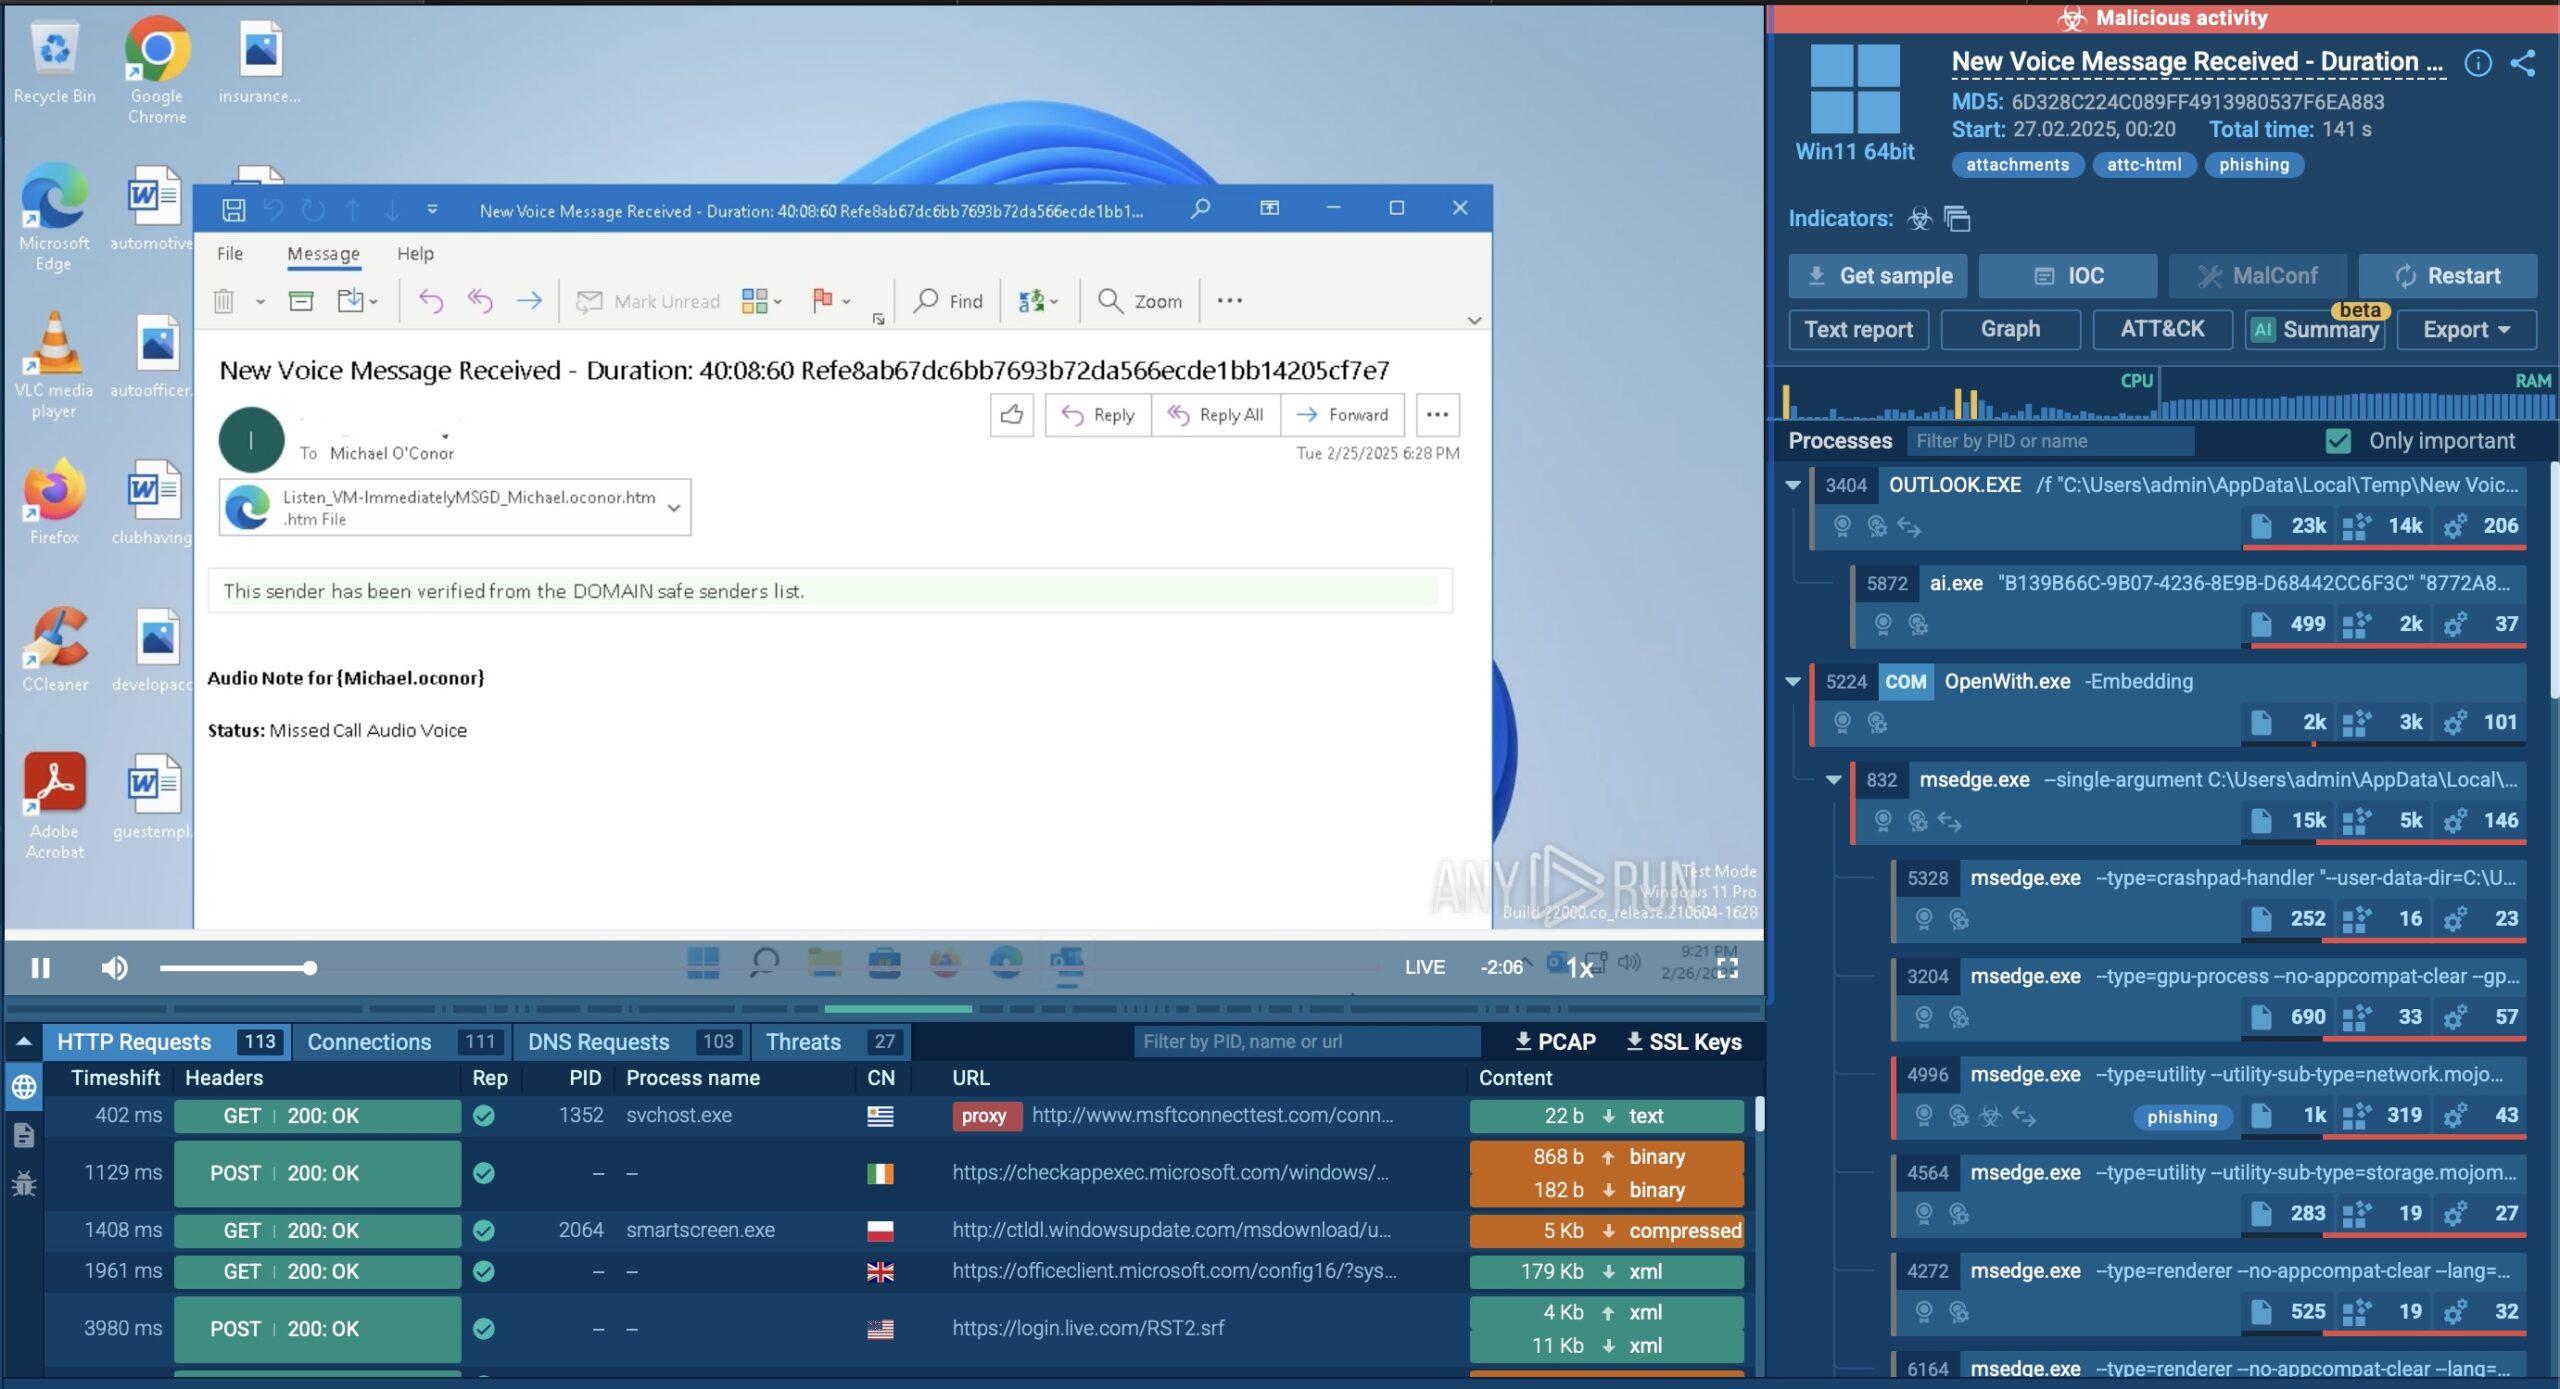Download the PCAP file
This screenshot has width=2560, height=1389.
coord(1555,1041)
